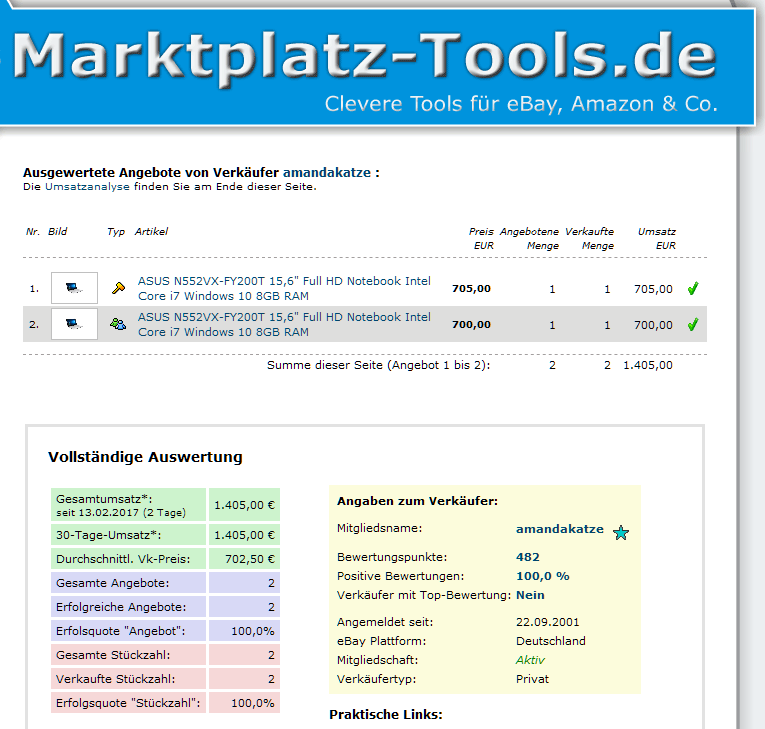
Task: Open the first listing's laptop thumbnail
Action: click(x=74, y=289)
